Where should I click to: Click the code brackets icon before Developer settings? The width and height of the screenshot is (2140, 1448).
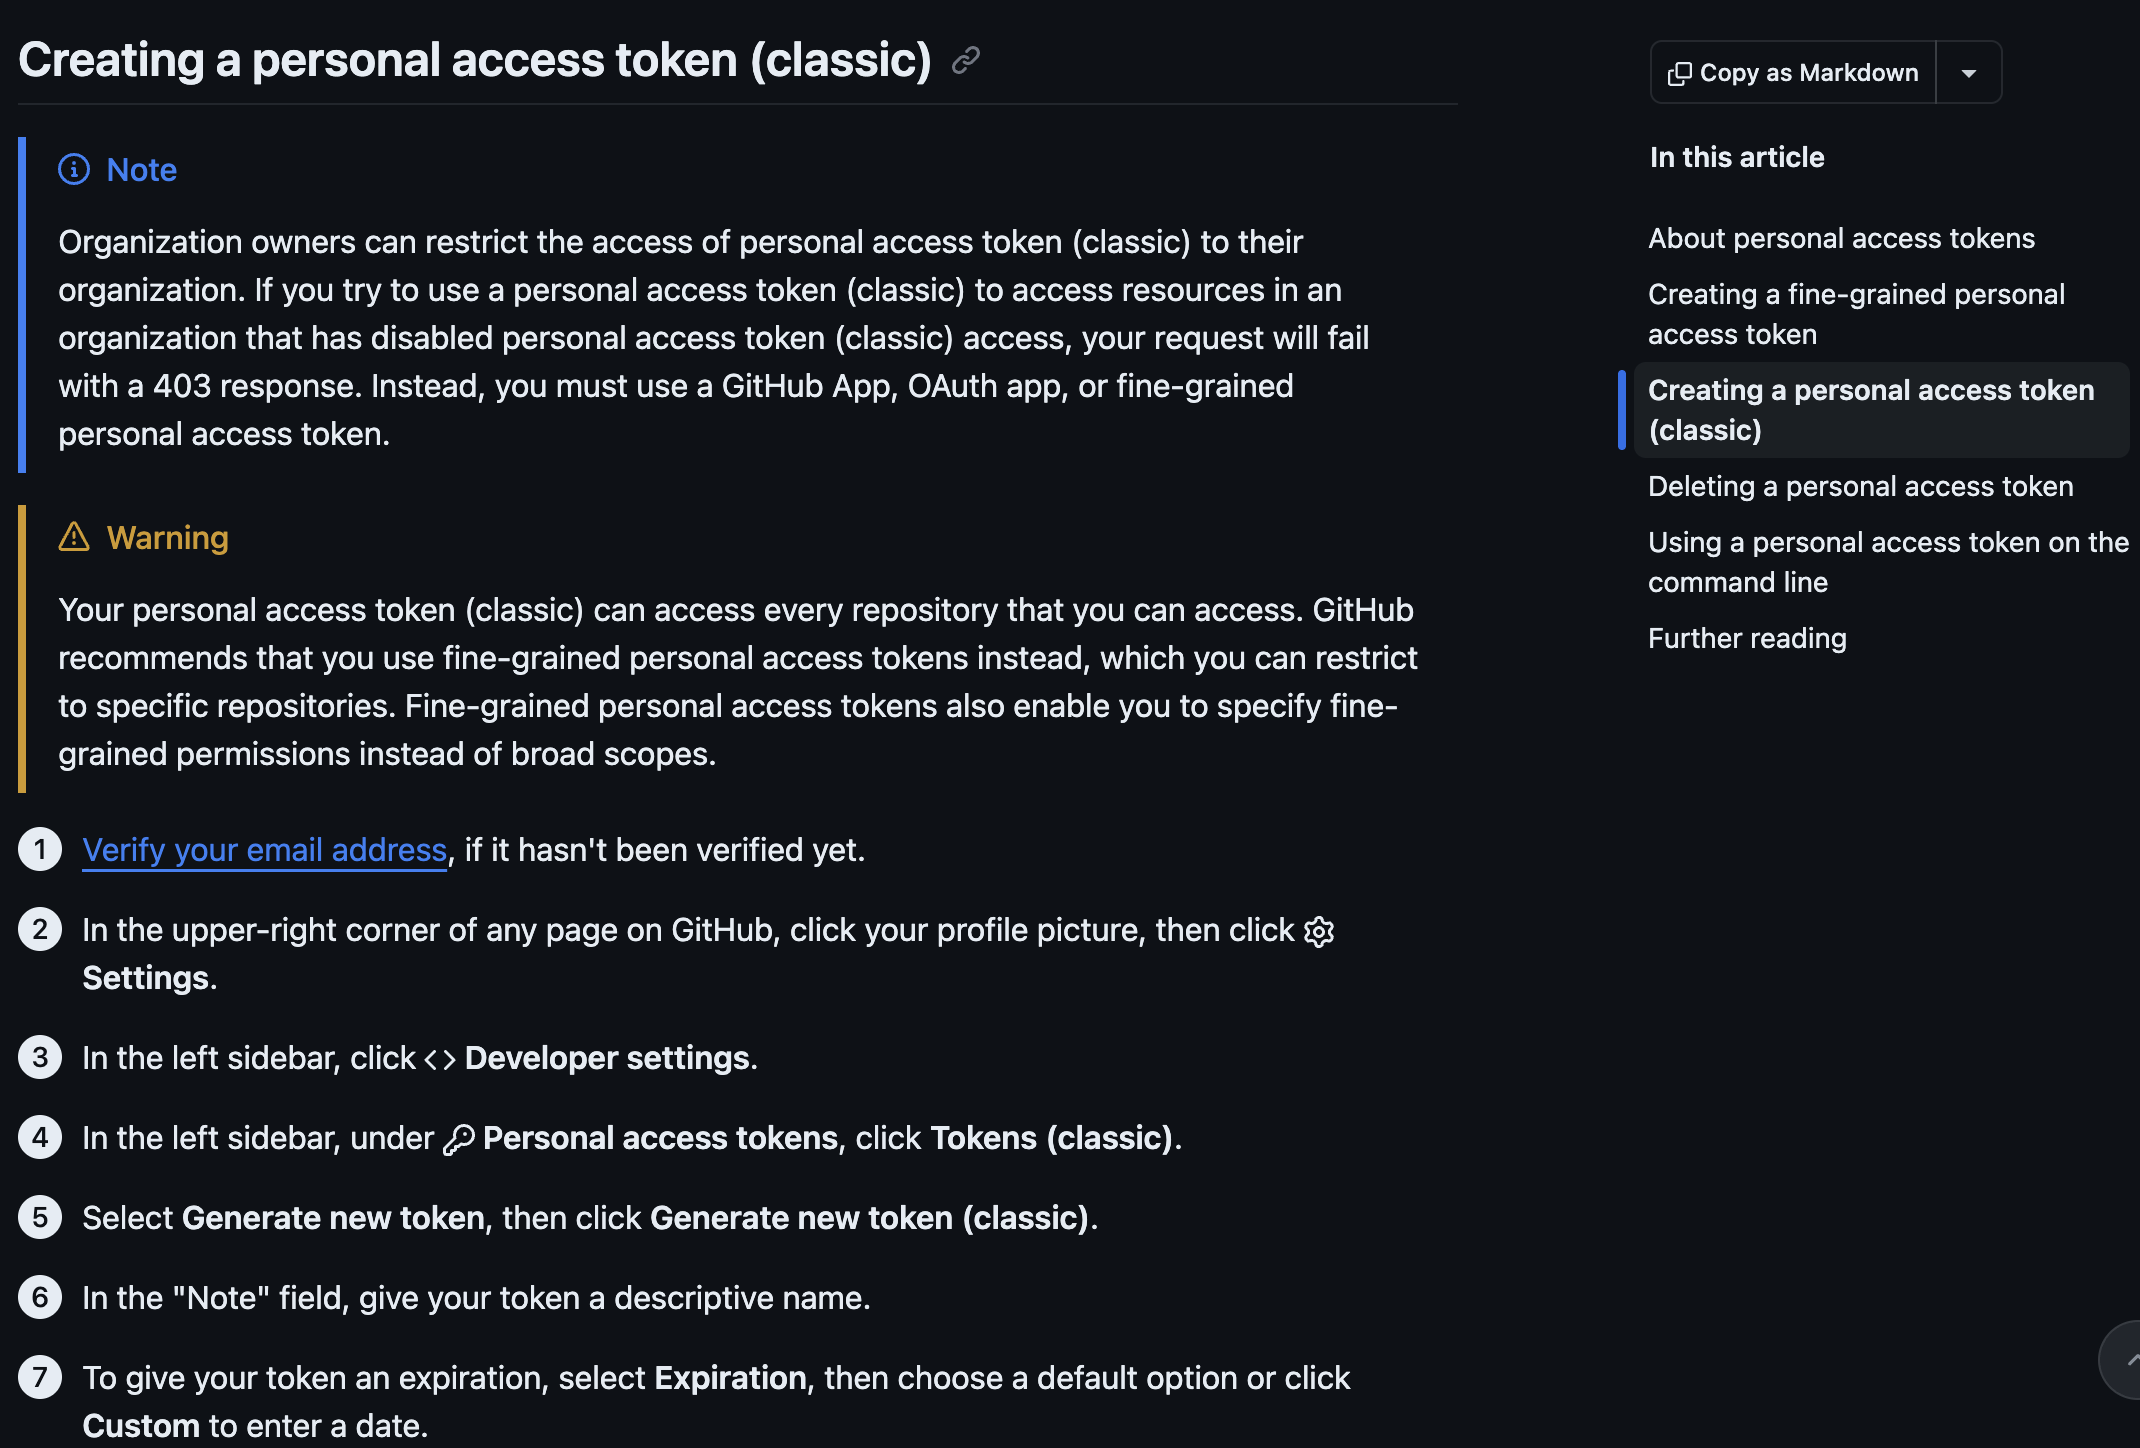coord(440,1059)
